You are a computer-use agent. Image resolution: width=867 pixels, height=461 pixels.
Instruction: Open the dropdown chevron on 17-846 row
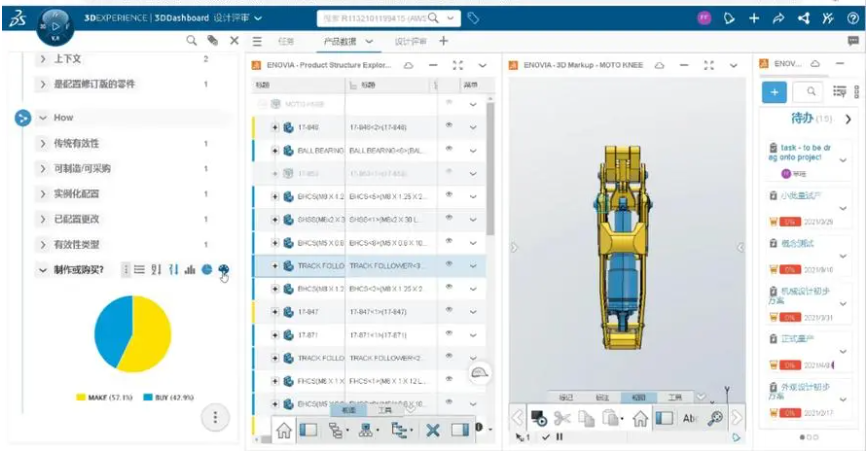coord(473,127)
